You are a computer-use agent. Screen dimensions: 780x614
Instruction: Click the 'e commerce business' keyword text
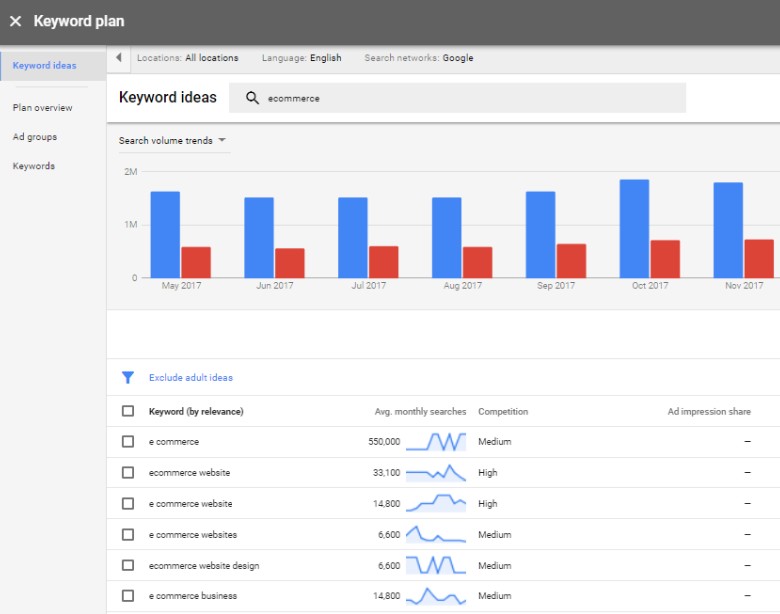tap(193, 596)
